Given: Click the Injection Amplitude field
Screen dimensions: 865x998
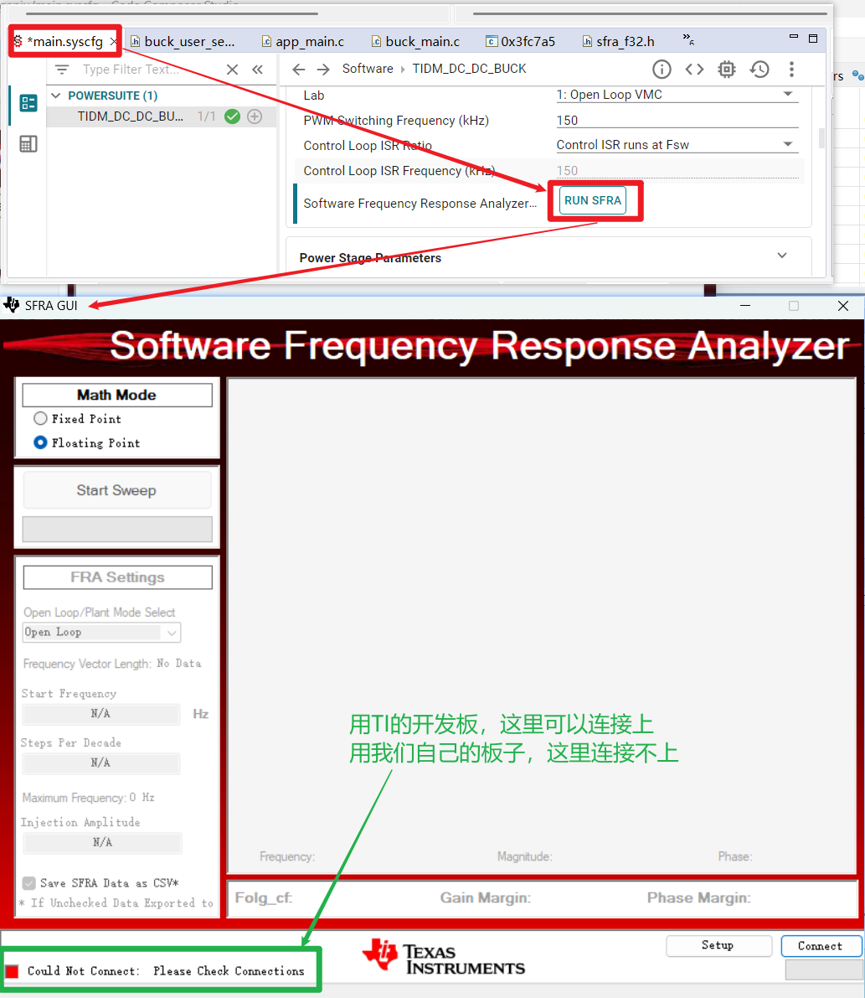Looking at the screenshot, I should pyautogui.click(x=102, y=843).
